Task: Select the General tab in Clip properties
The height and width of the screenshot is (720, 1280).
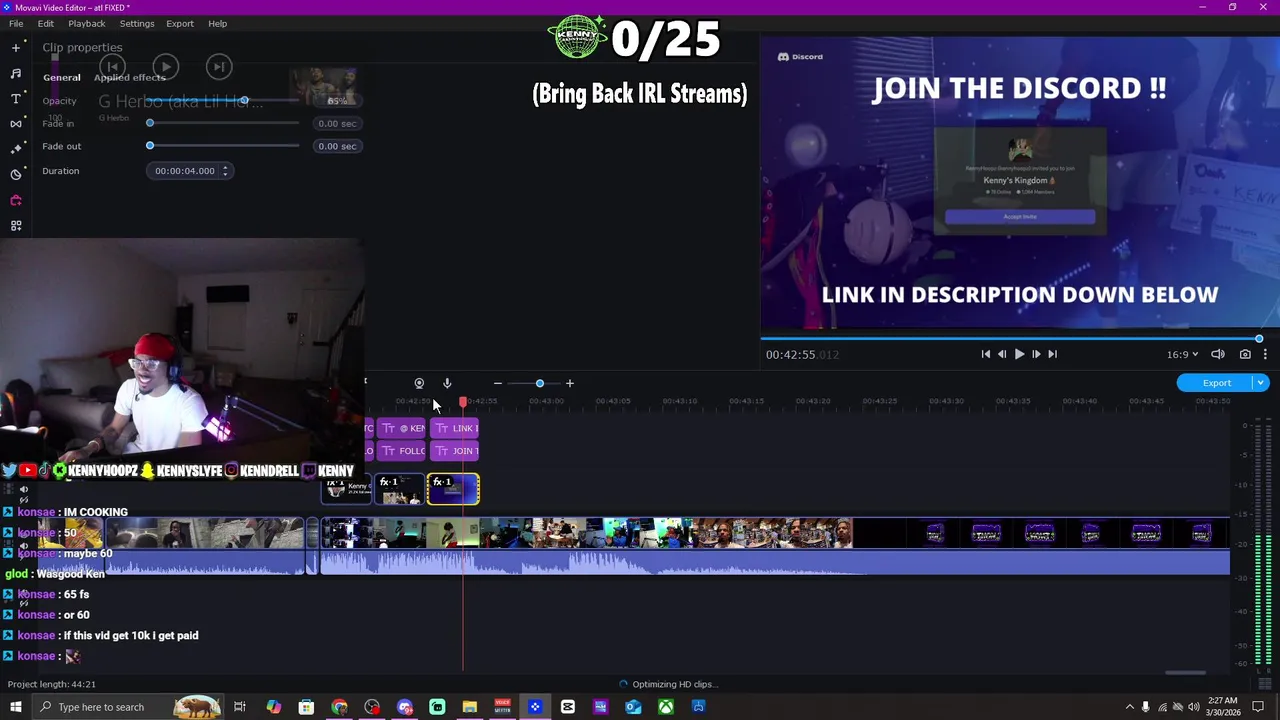Action: tap(62, 77)
